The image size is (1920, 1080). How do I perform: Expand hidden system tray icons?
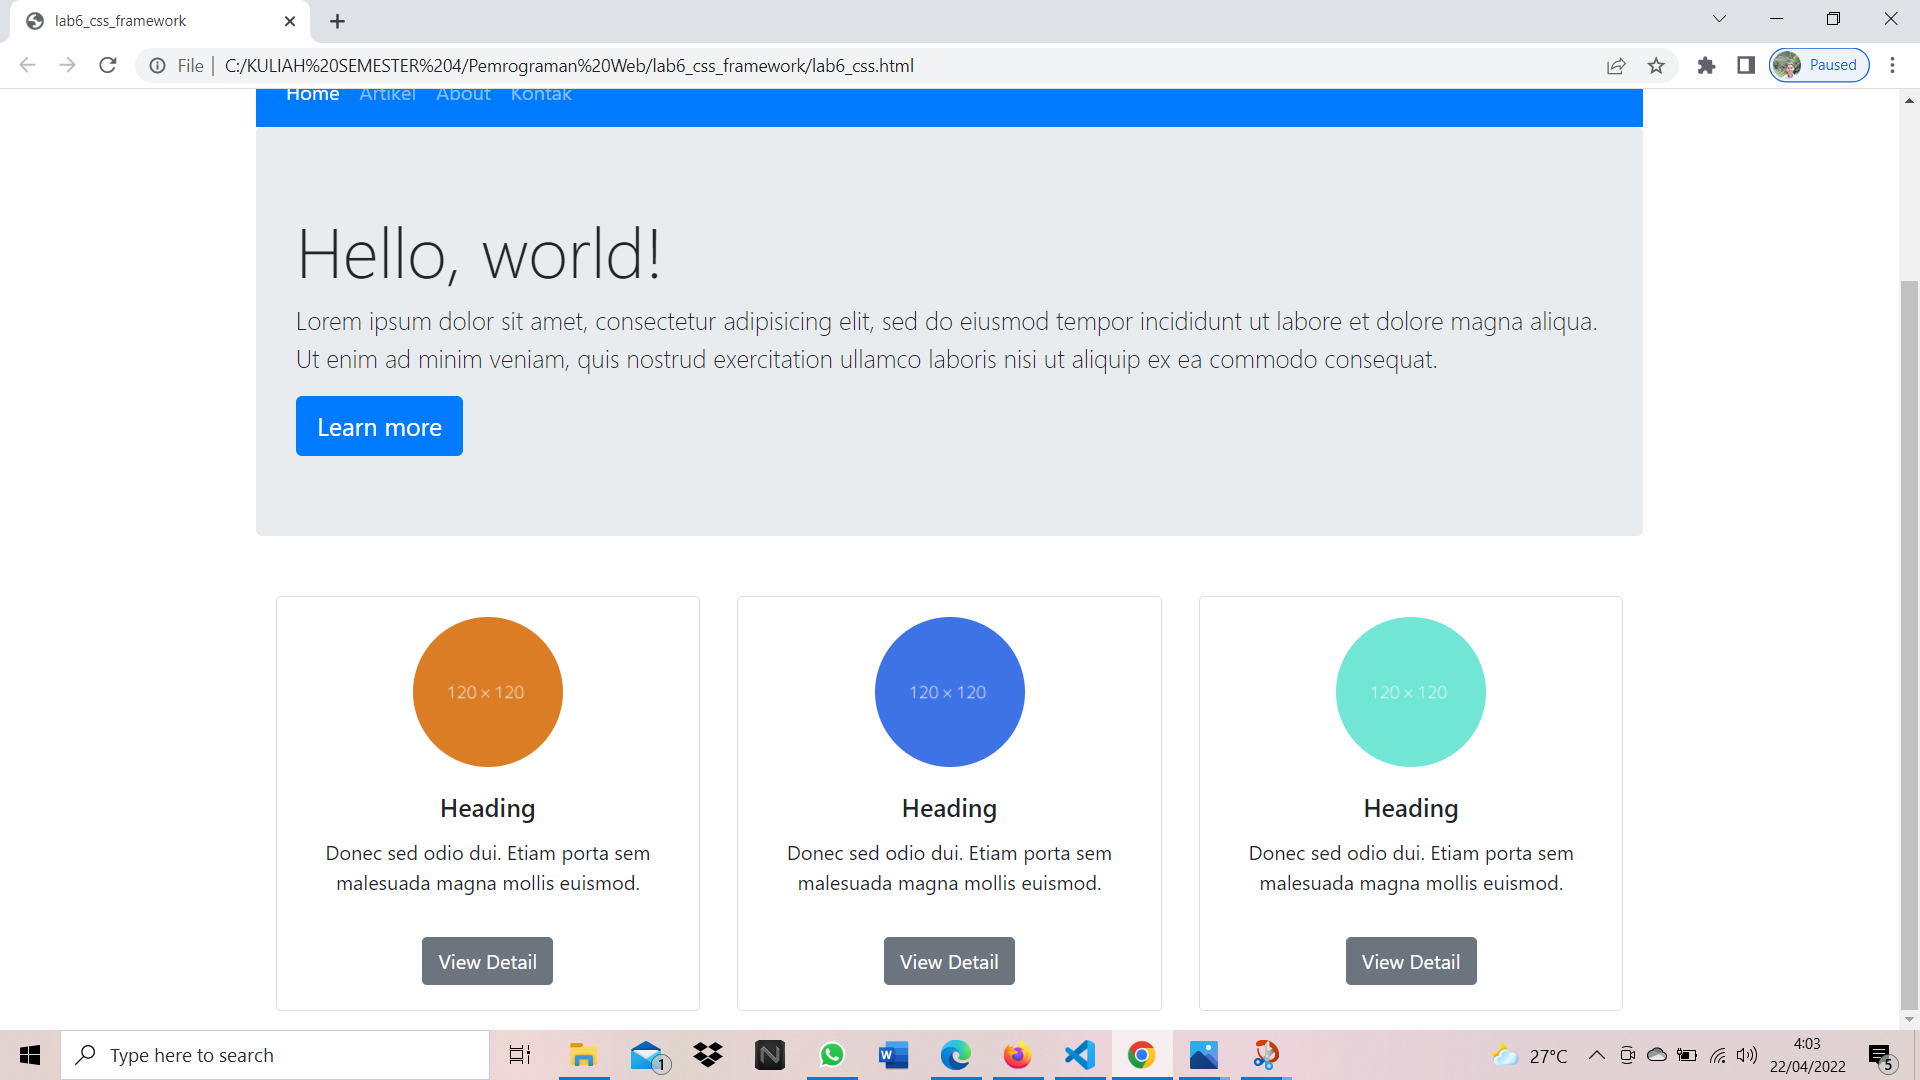click(1597, 1055)
